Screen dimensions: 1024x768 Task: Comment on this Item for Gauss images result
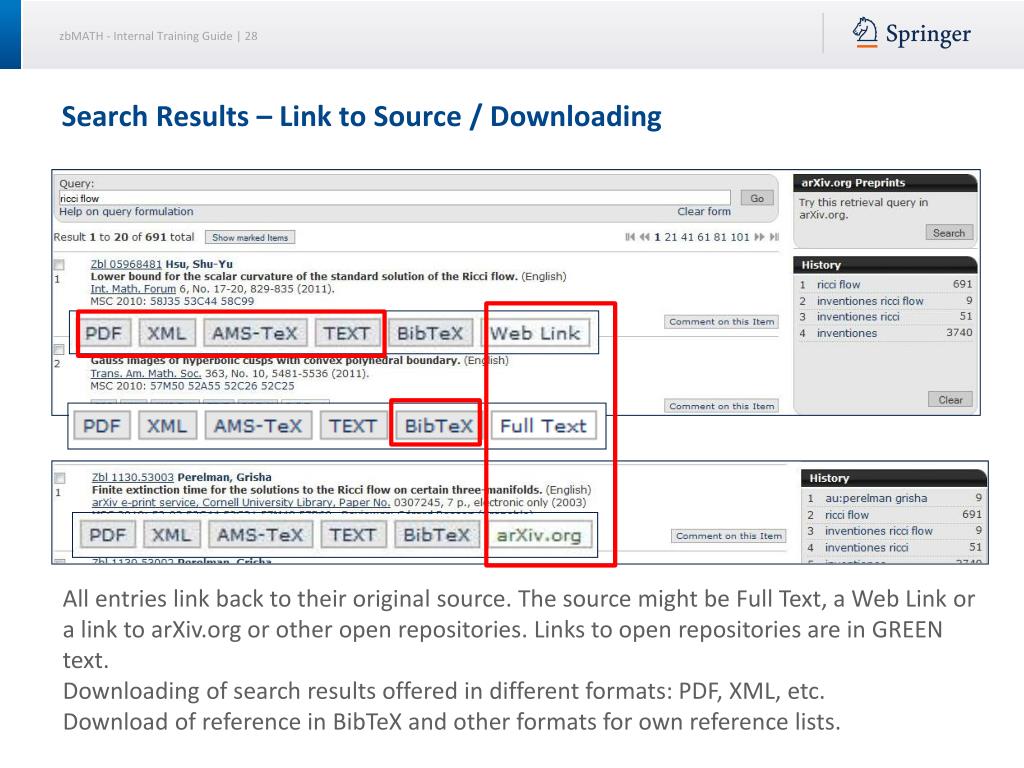721,406
